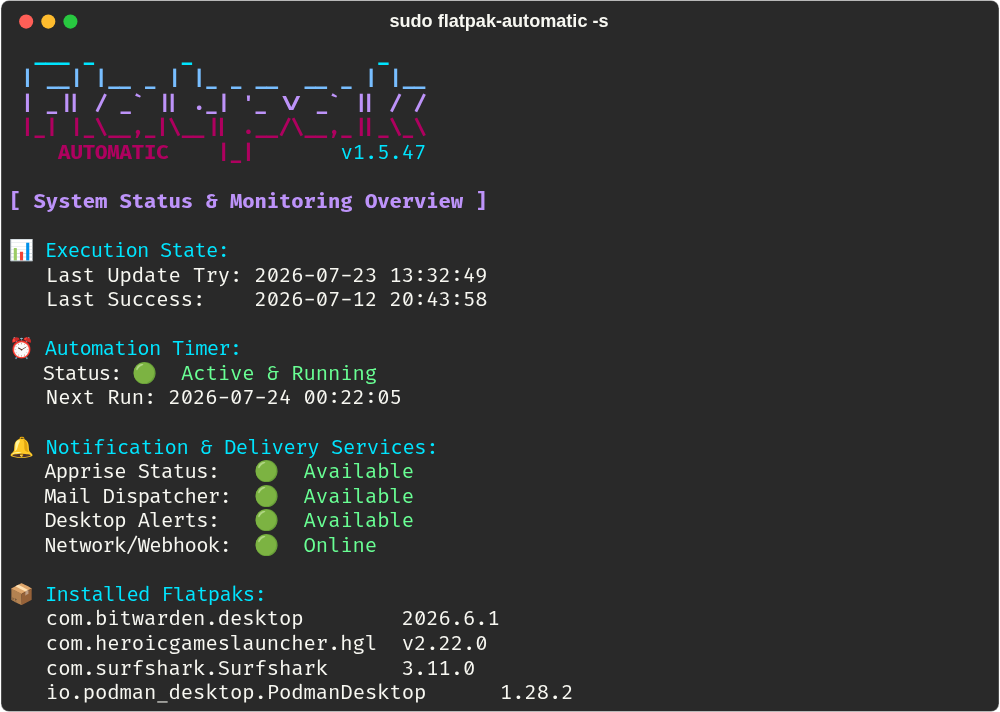The width and height of the screenshot is (1000, 712).
Task: Click the Podman Desktop version 1.28.2
Action: pos(536,693)
